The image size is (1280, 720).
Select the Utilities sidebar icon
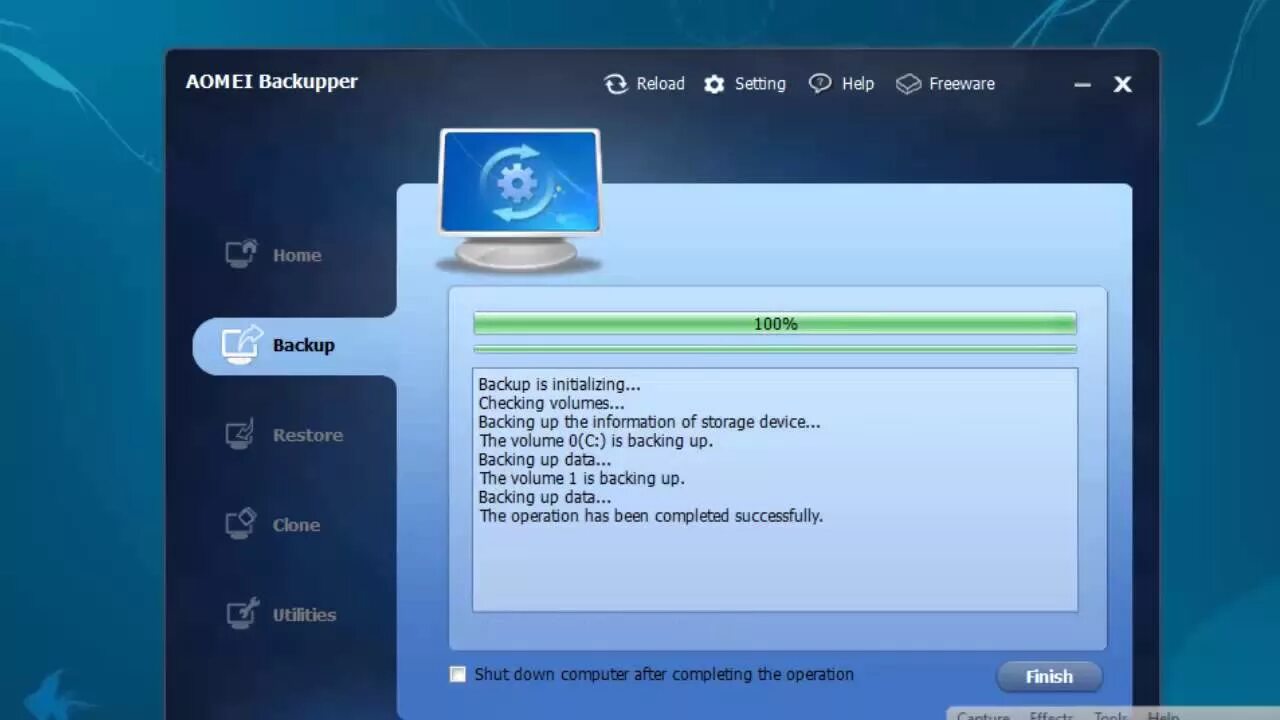pyautogui.click(x=241, y=613)
